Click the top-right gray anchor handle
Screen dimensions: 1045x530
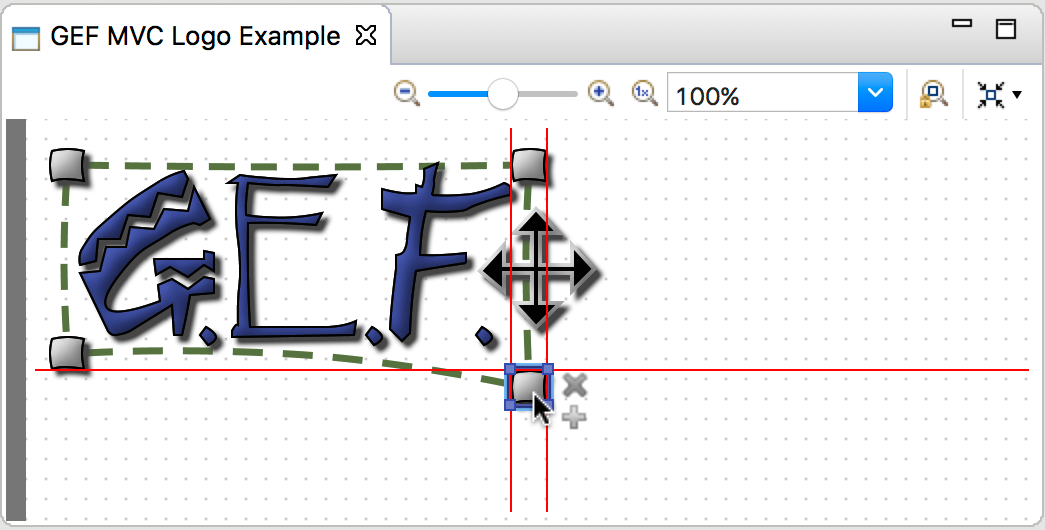pos(529,165)
